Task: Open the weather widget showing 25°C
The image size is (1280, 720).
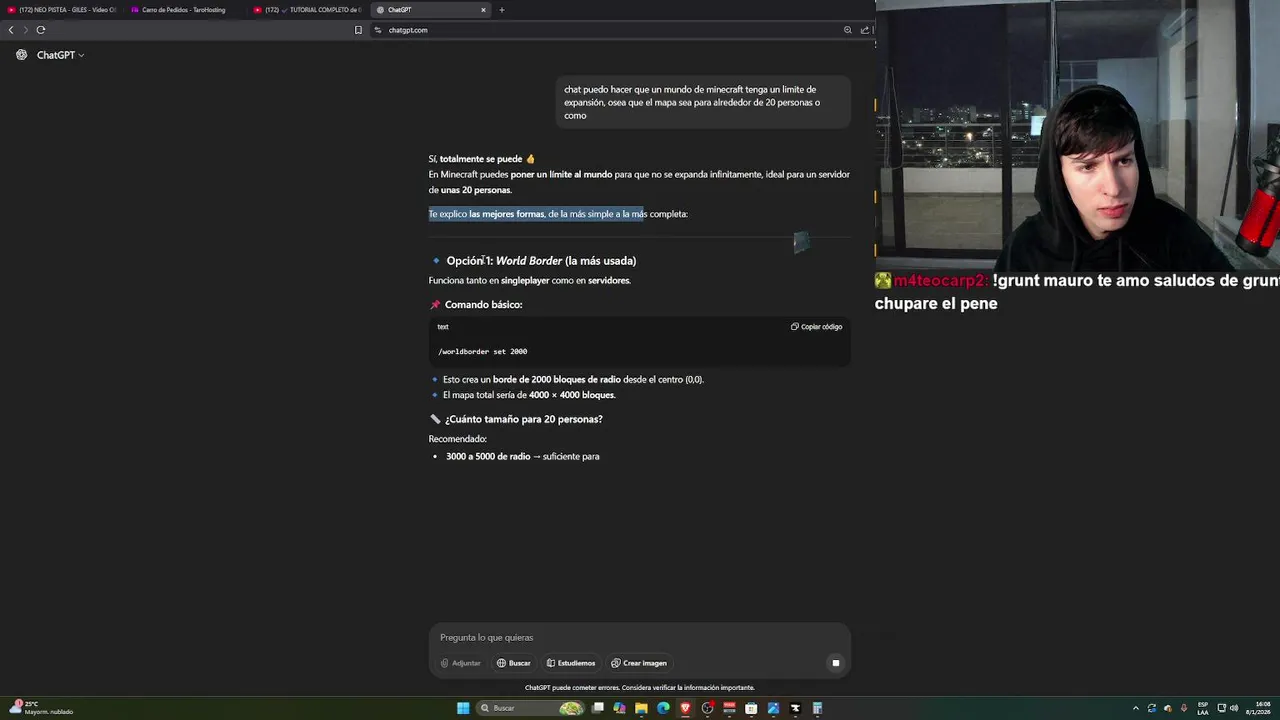Action: pyautogui.click(x=40, y=708)
